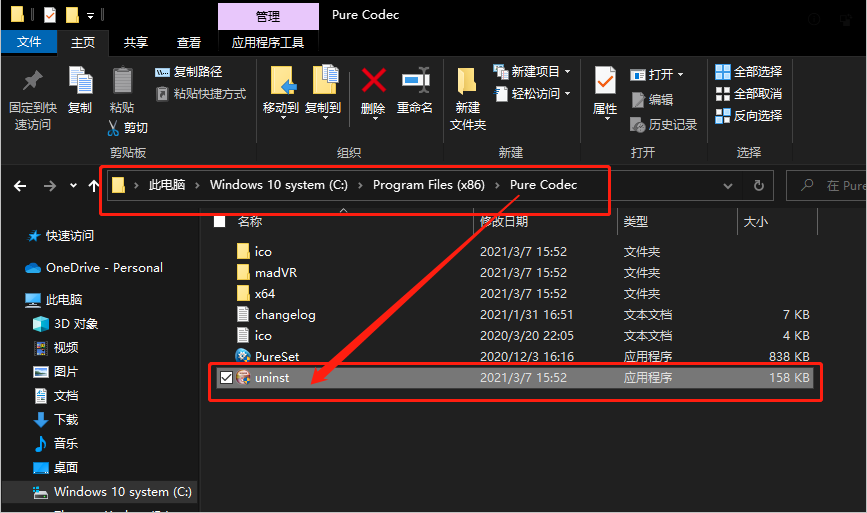Open the File (文件) tab
The width and height of the screenshot is (867, 513).
(29, 42)
